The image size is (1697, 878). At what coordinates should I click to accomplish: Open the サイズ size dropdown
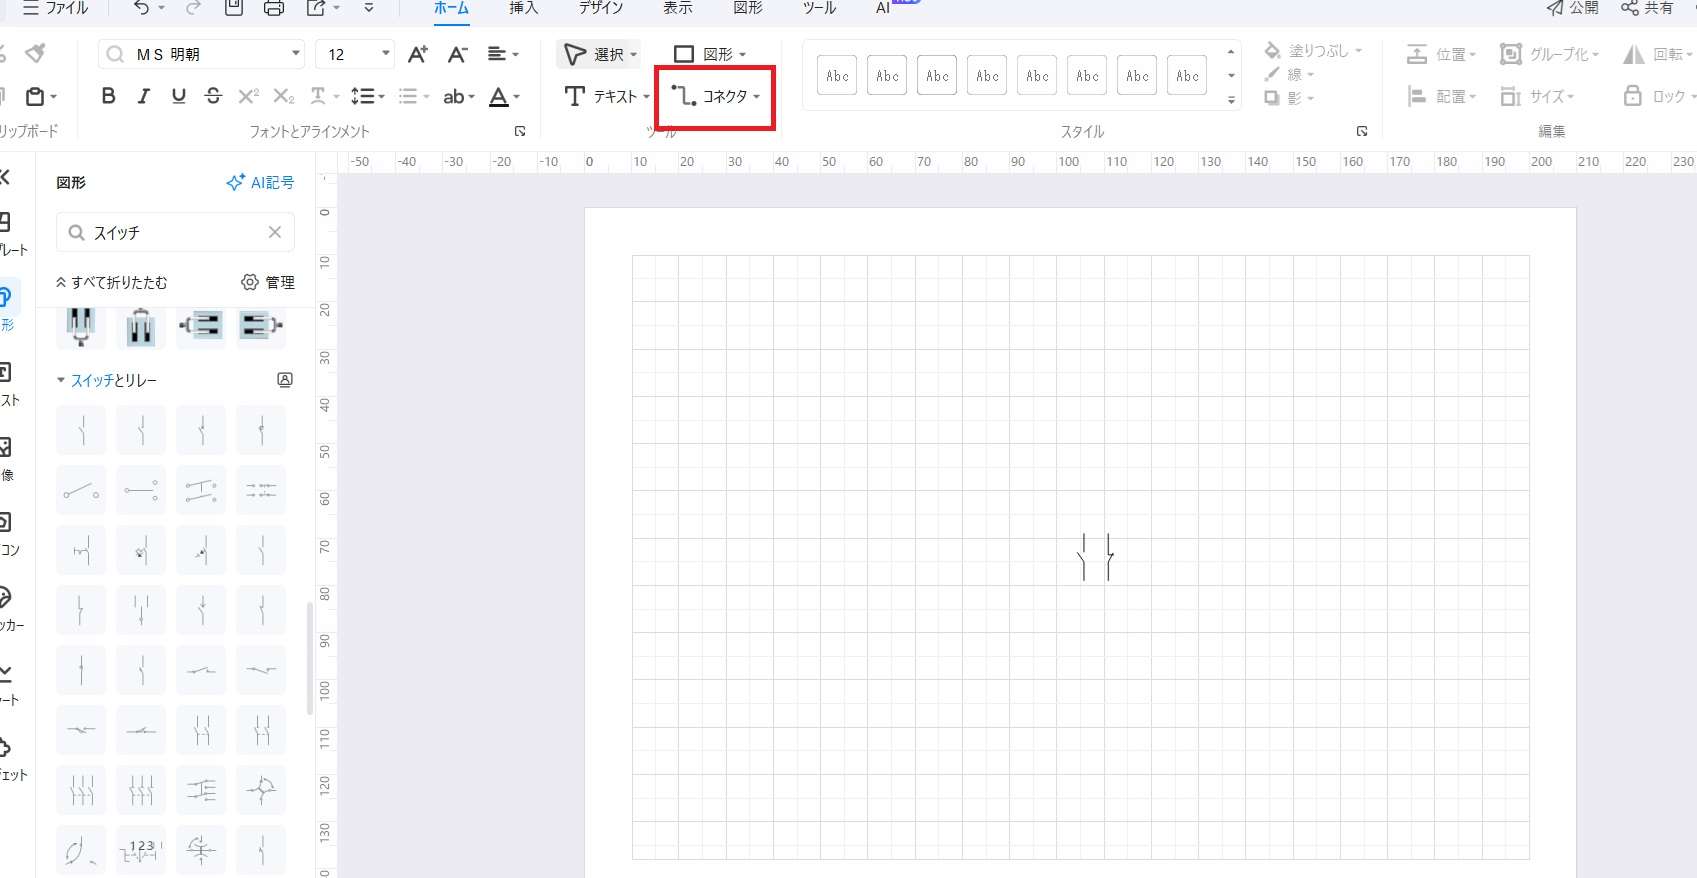point(1537,96)
